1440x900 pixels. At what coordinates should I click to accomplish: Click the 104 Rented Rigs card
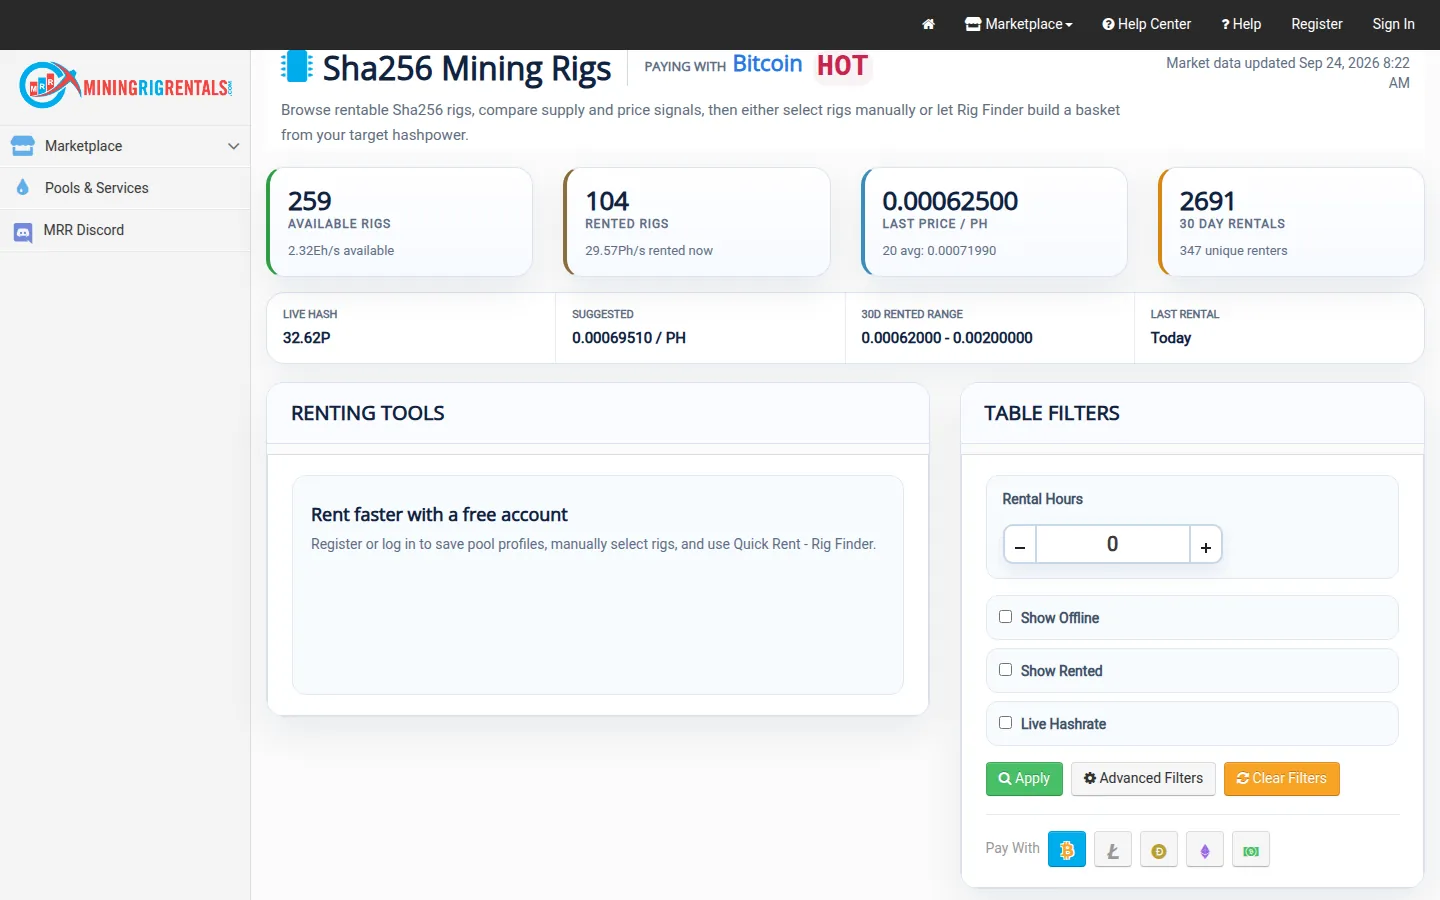697,222
